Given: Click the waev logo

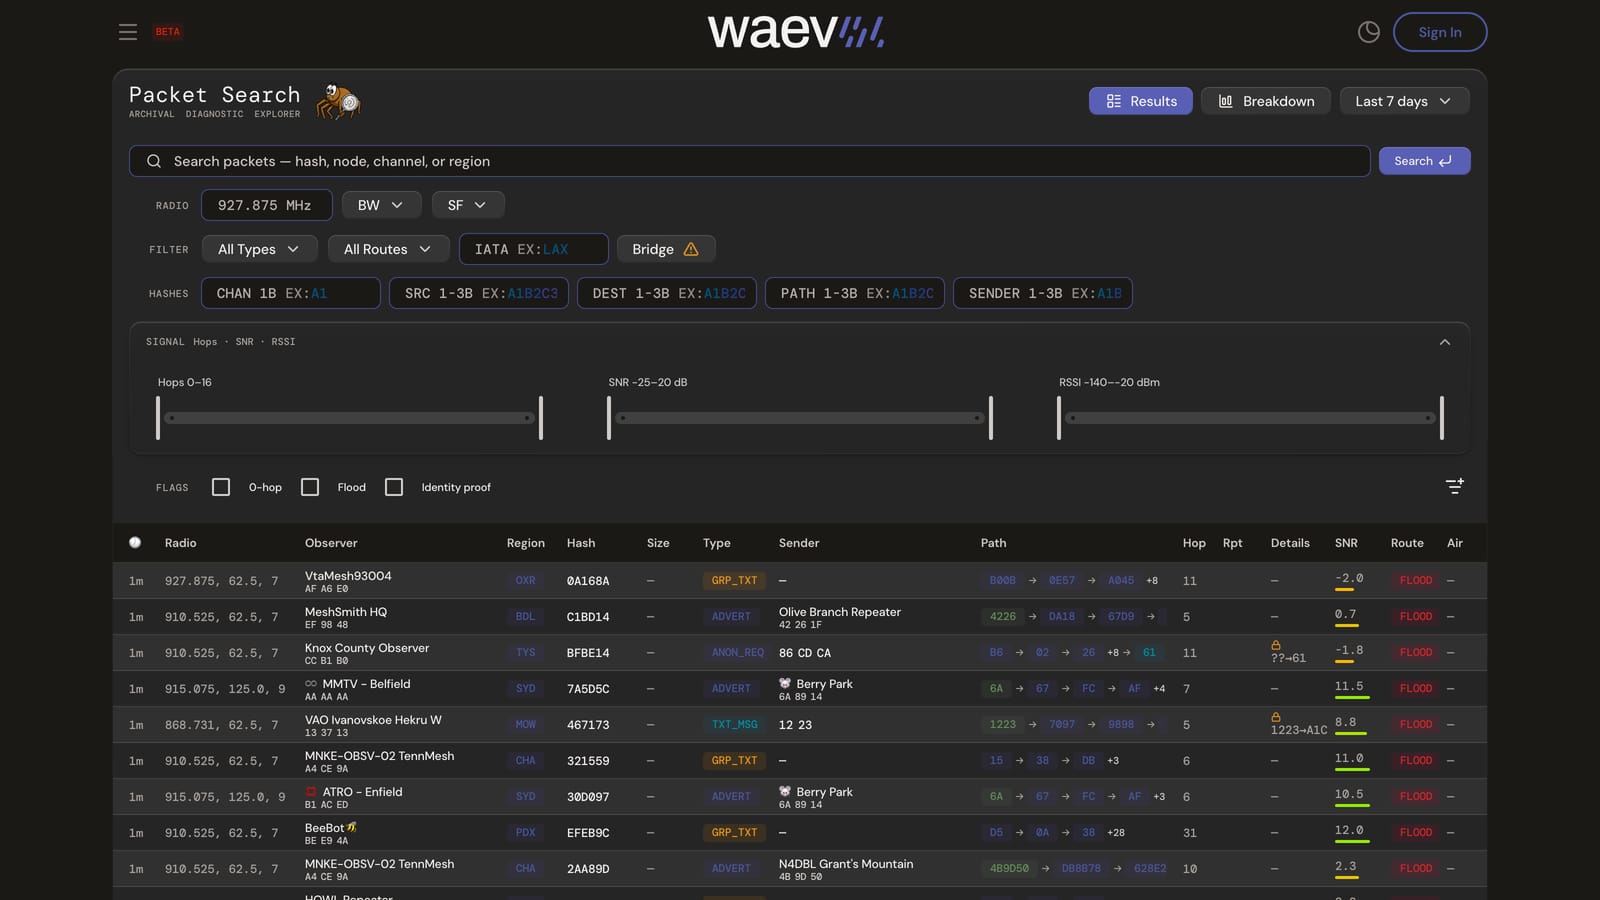Looking at the screenshot, I should pos(796,32).
